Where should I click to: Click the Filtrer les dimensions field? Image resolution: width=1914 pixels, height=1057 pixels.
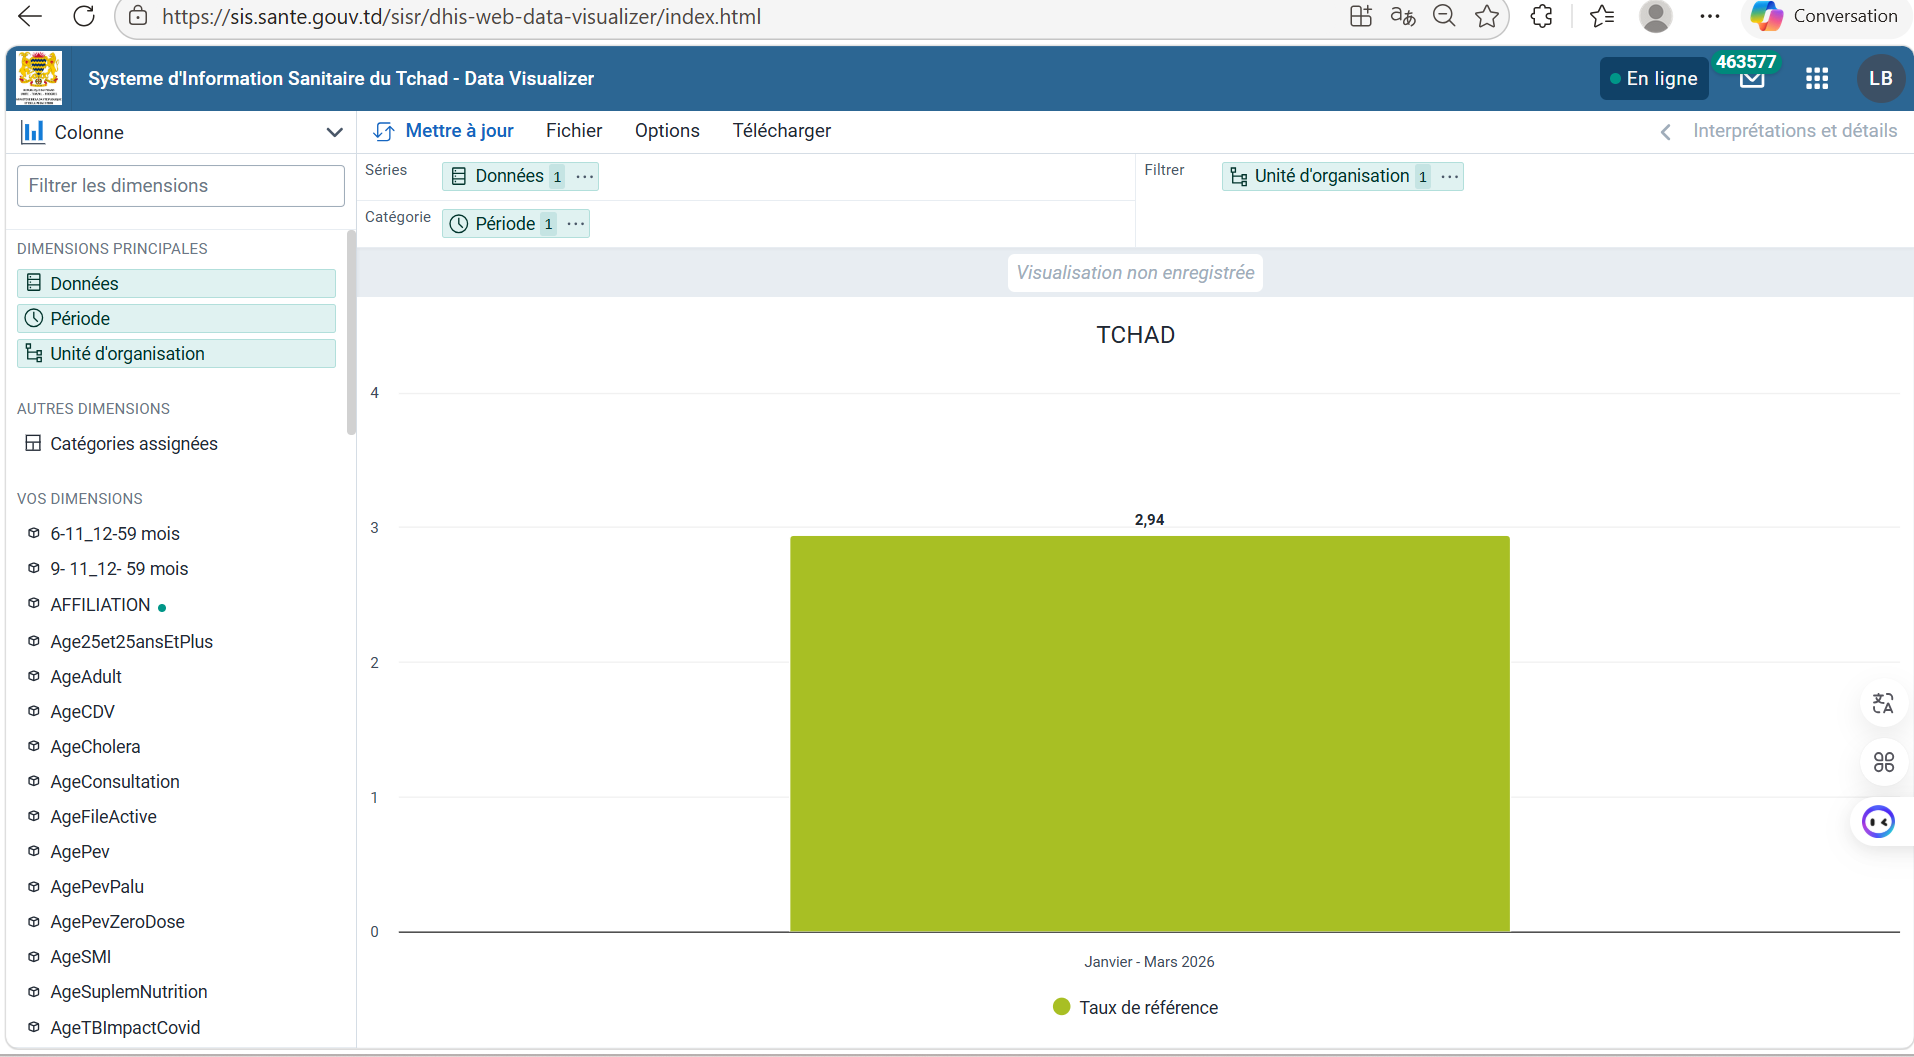pyautogui.click(x=181, y=186)
